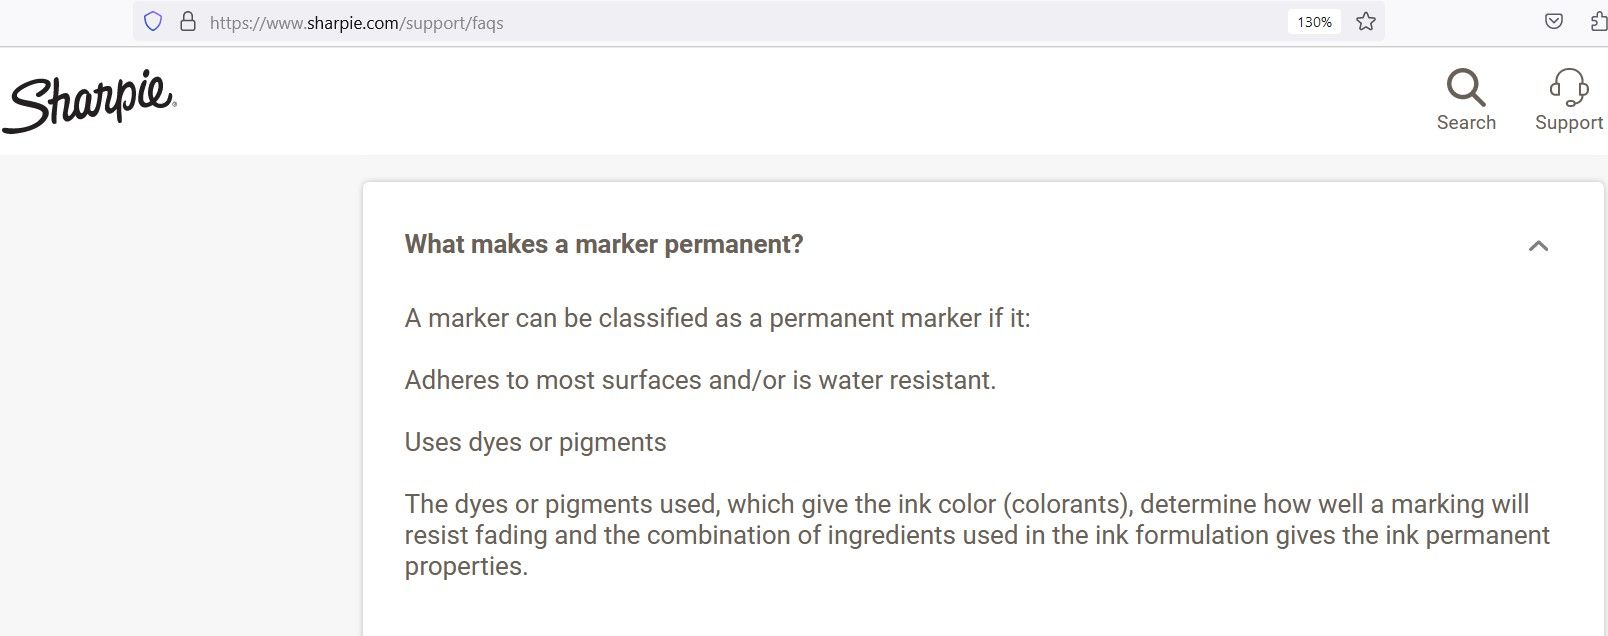
Task: Open the Search magnifying glass icon
Action: click(x=1466, y=88)
